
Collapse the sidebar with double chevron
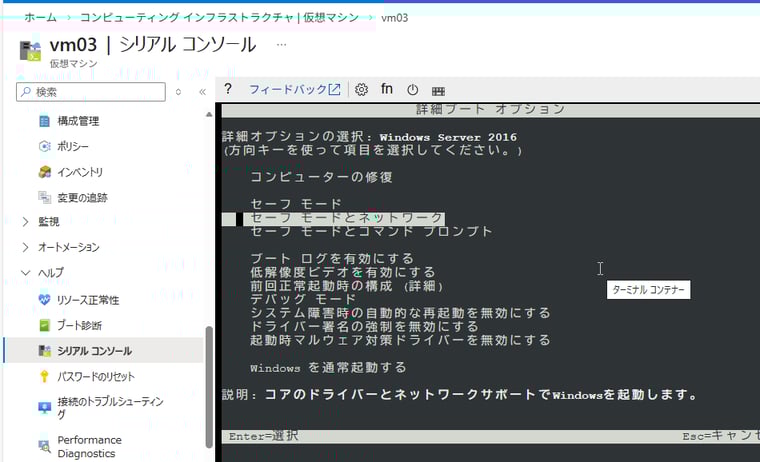point(203,92)
